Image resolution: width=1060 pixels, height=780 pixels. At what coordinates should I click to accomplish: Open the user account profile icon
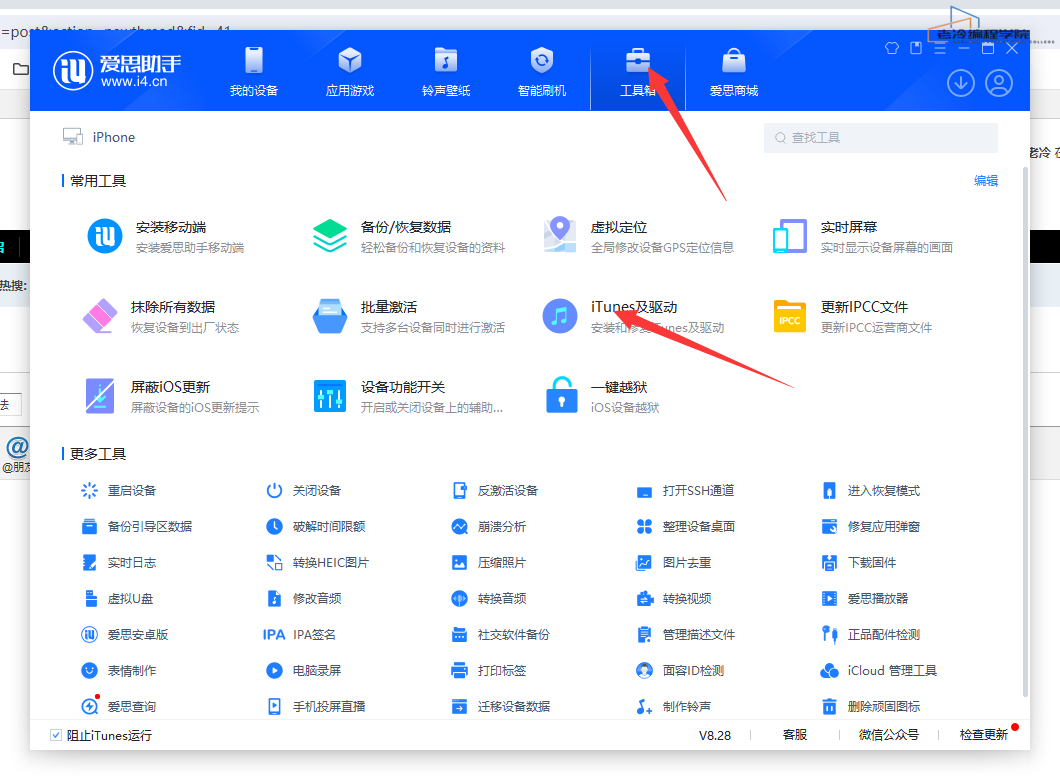coord(998,83)
